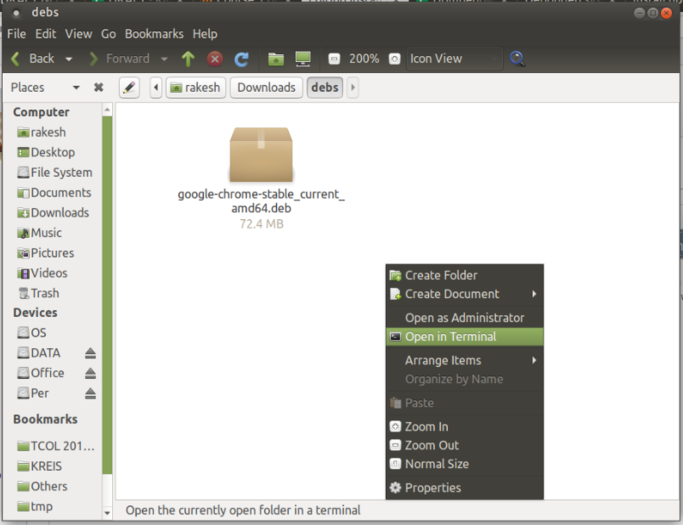The width and height of the screenshot is (683, 525).
Task: Select google-chrome-stable deb package icon
Action: [261, 155]
